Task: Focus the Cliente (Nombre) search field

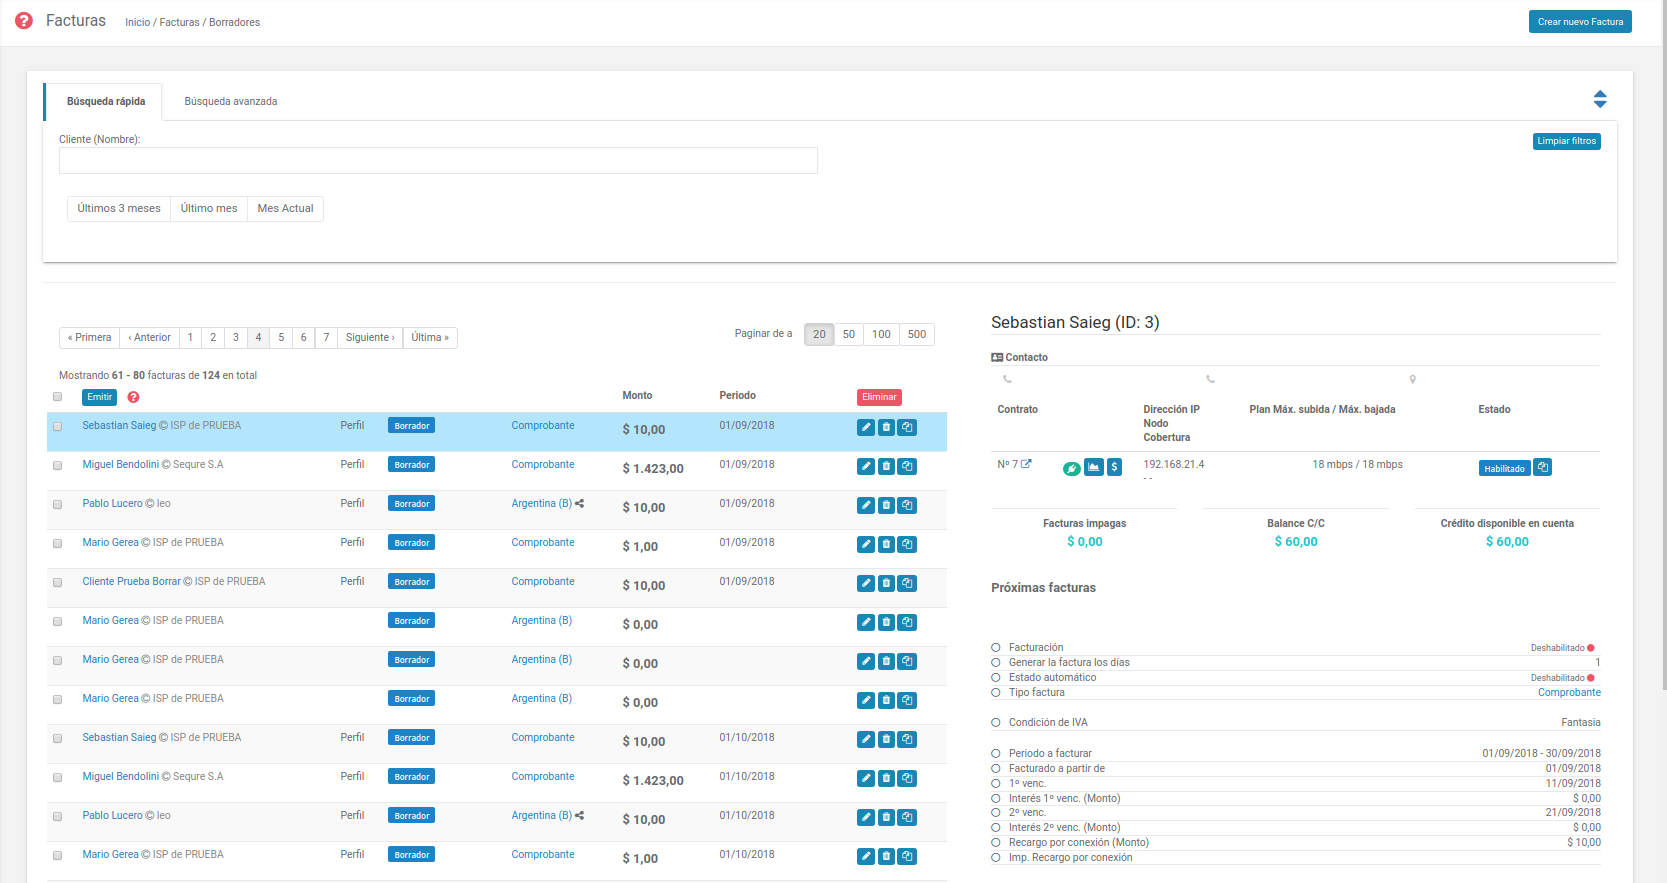Action: tap(438, 161)
